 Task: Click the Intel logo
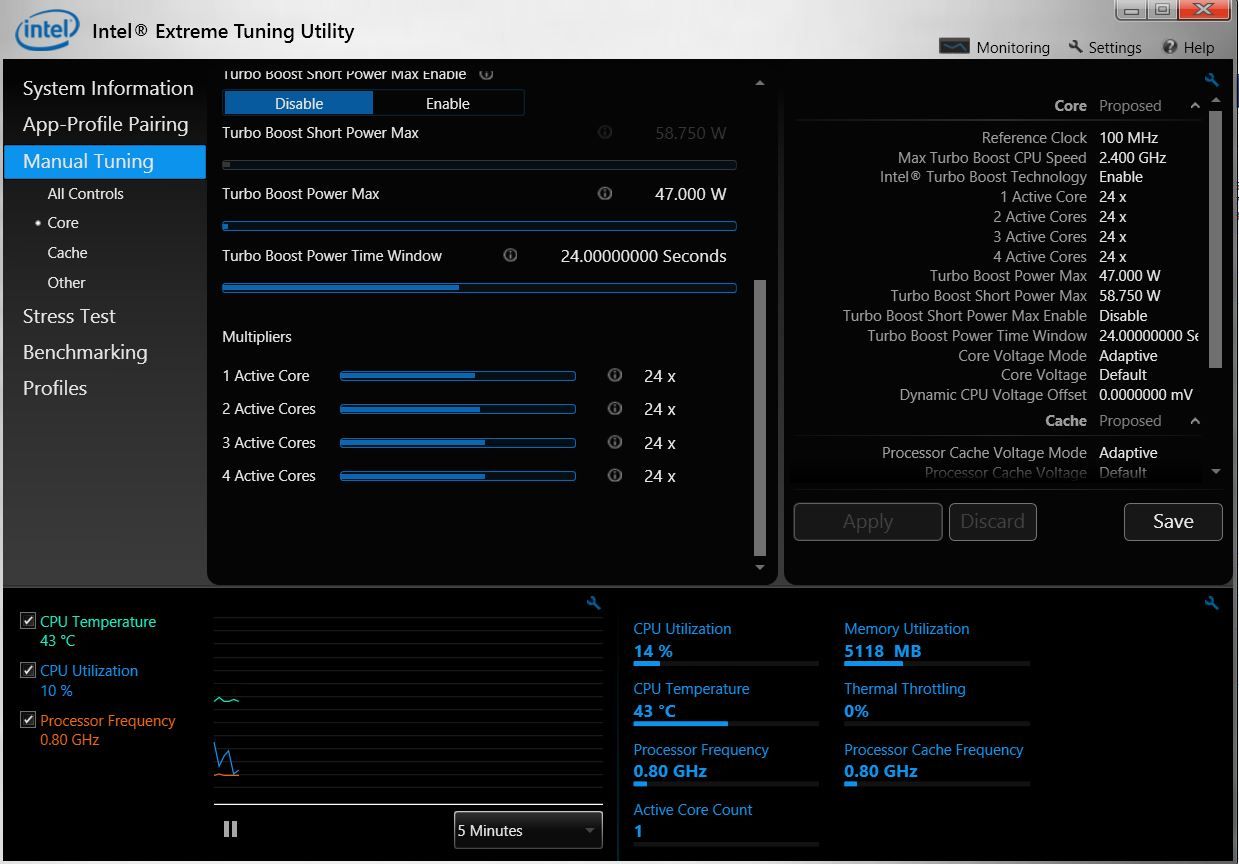tap(46, 31)
